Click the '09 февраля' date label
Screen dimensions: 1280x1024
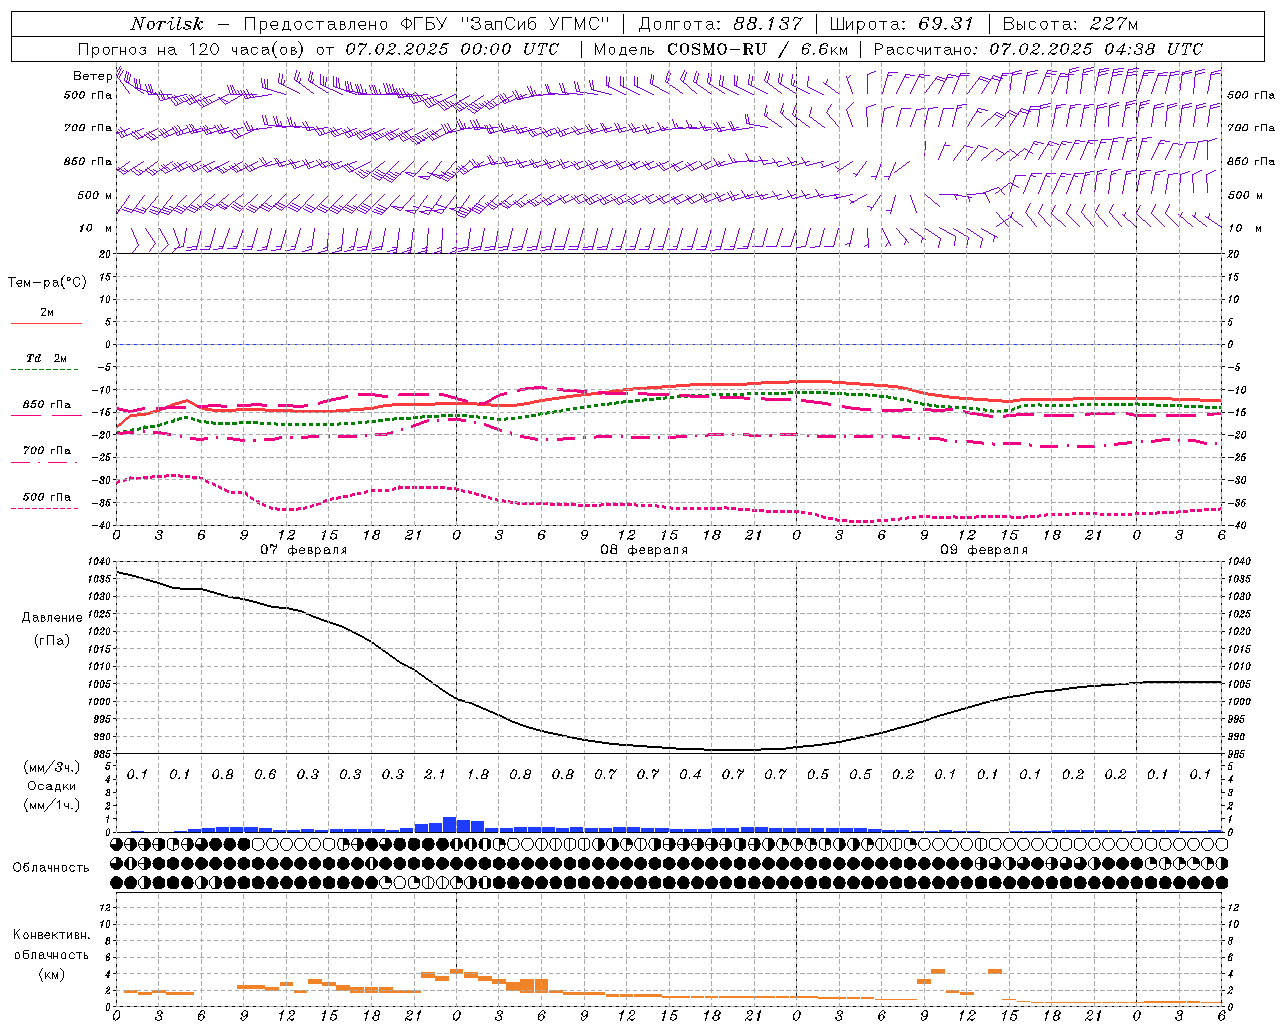coord(984,550)
